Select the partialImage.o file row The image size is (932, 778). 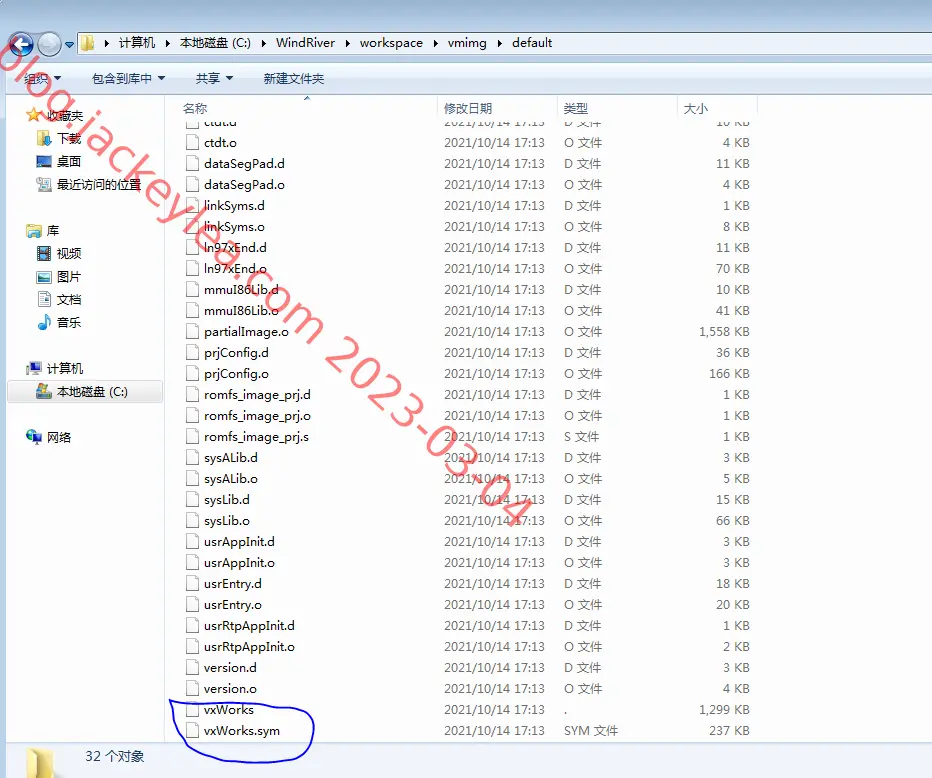[467, 332]
